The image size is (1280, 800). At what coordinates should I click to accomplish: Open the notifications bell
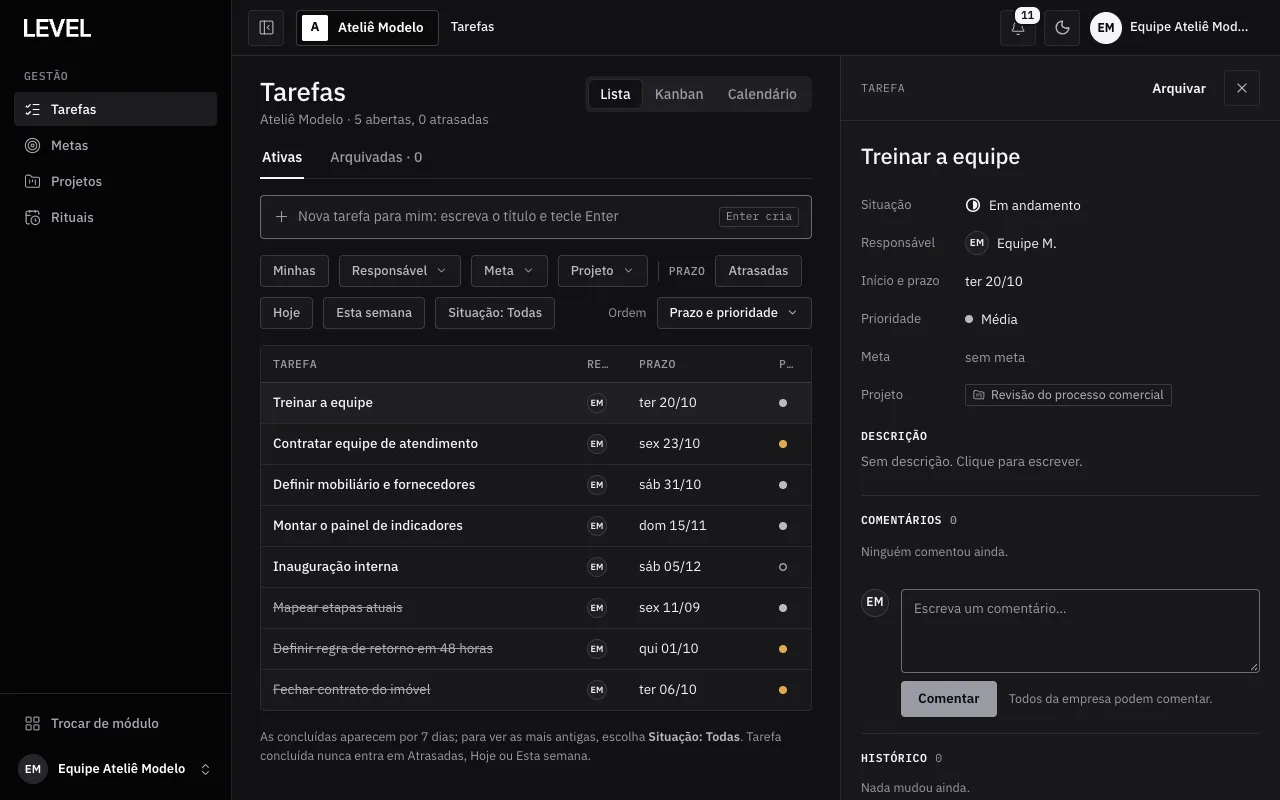click(1018, 28)
